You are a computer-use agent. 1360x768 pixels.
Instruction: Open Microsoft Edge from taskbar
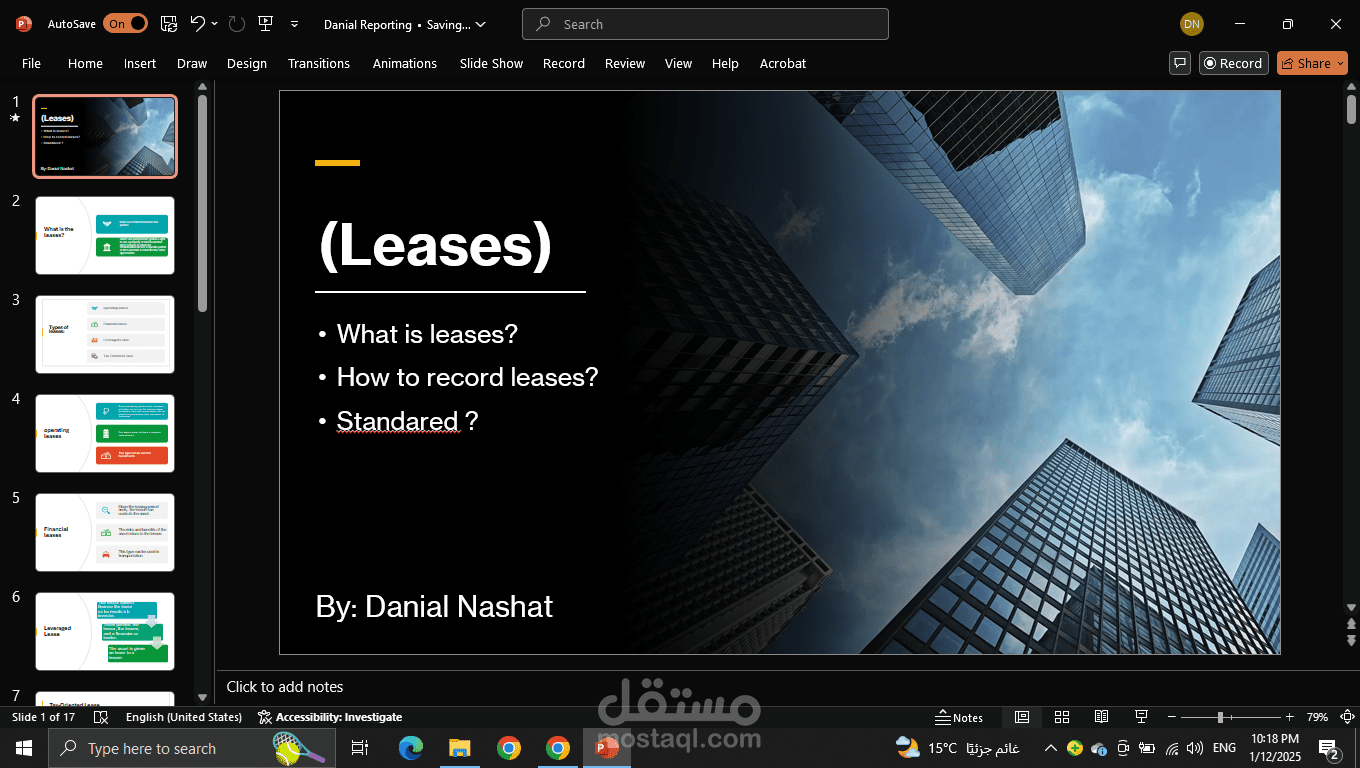point(410,748)
